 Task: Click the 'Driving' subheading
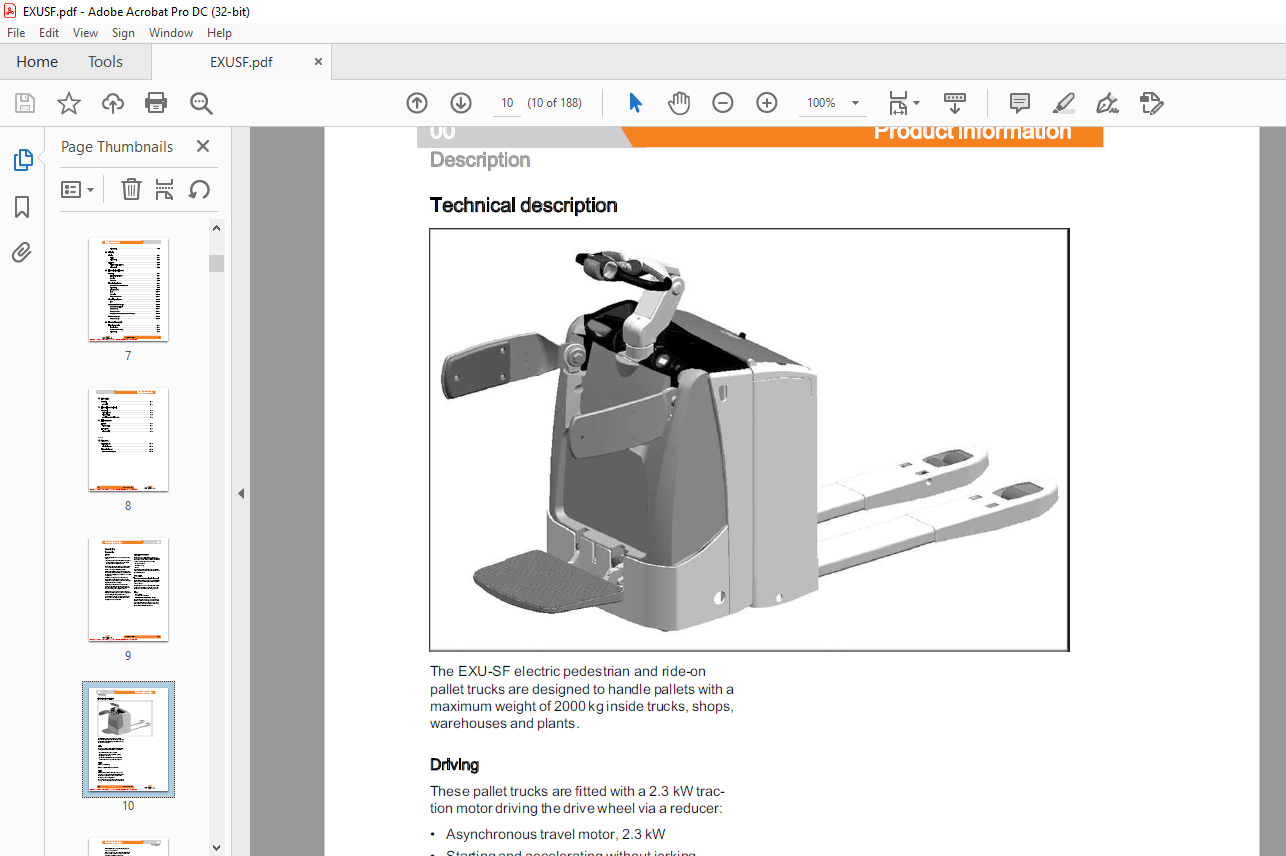pyautogui.click(x=454, y=765)
